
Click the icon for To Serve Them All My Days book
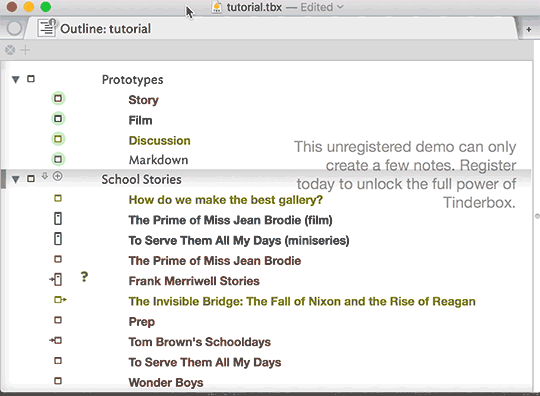coord(58,361)
